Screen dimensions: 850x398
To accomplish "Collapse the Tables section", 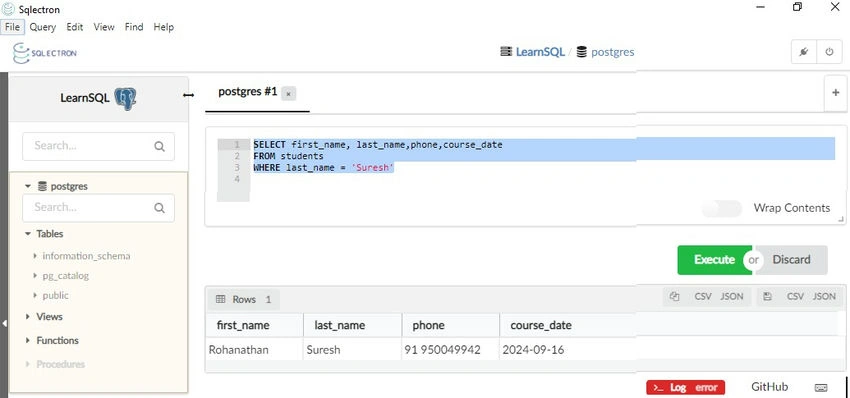I will 28,234.
